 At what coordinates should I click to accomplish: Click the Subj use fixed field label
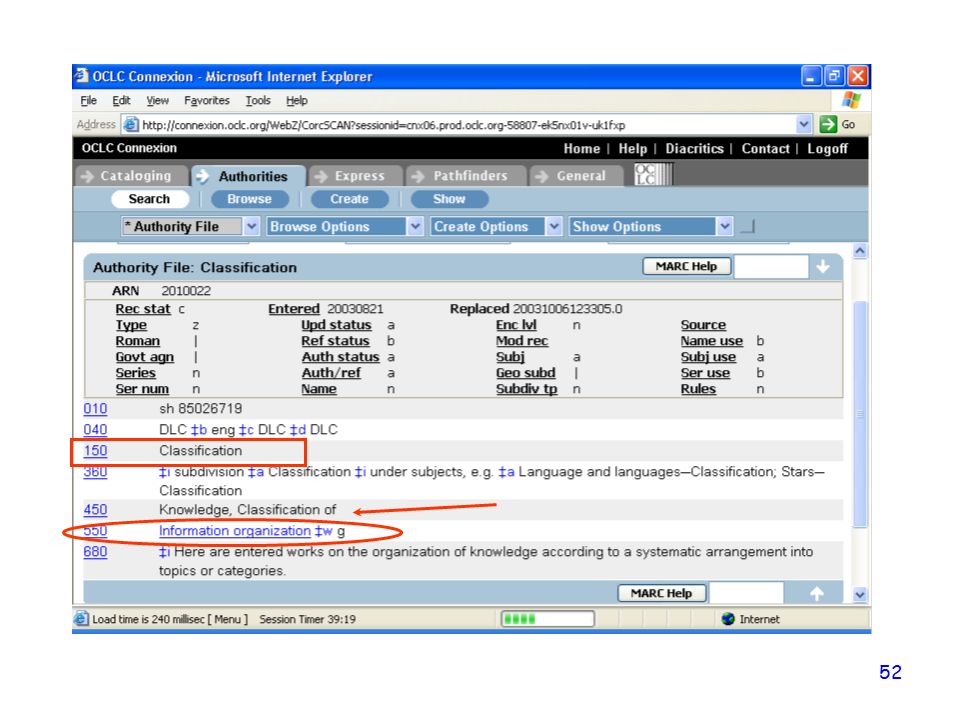point(708,357)
